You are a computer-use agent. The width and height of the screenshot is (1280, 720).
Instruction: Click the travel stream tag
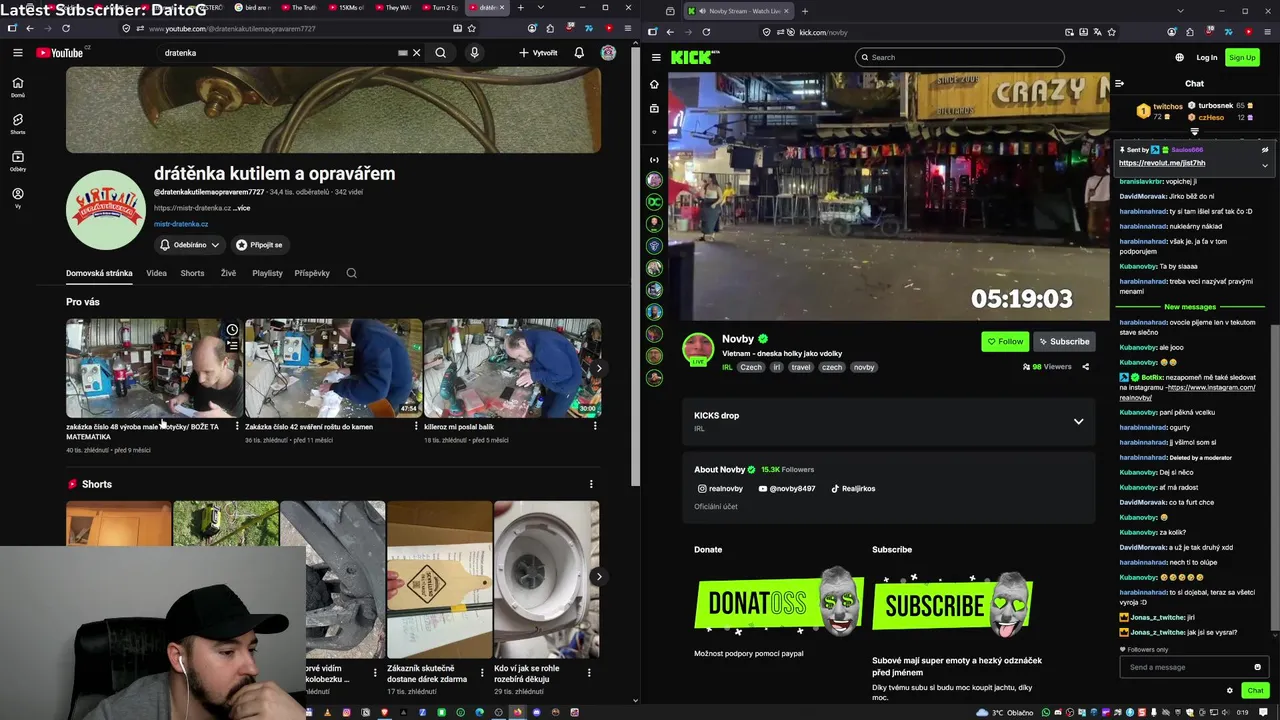tap(801, 367)
